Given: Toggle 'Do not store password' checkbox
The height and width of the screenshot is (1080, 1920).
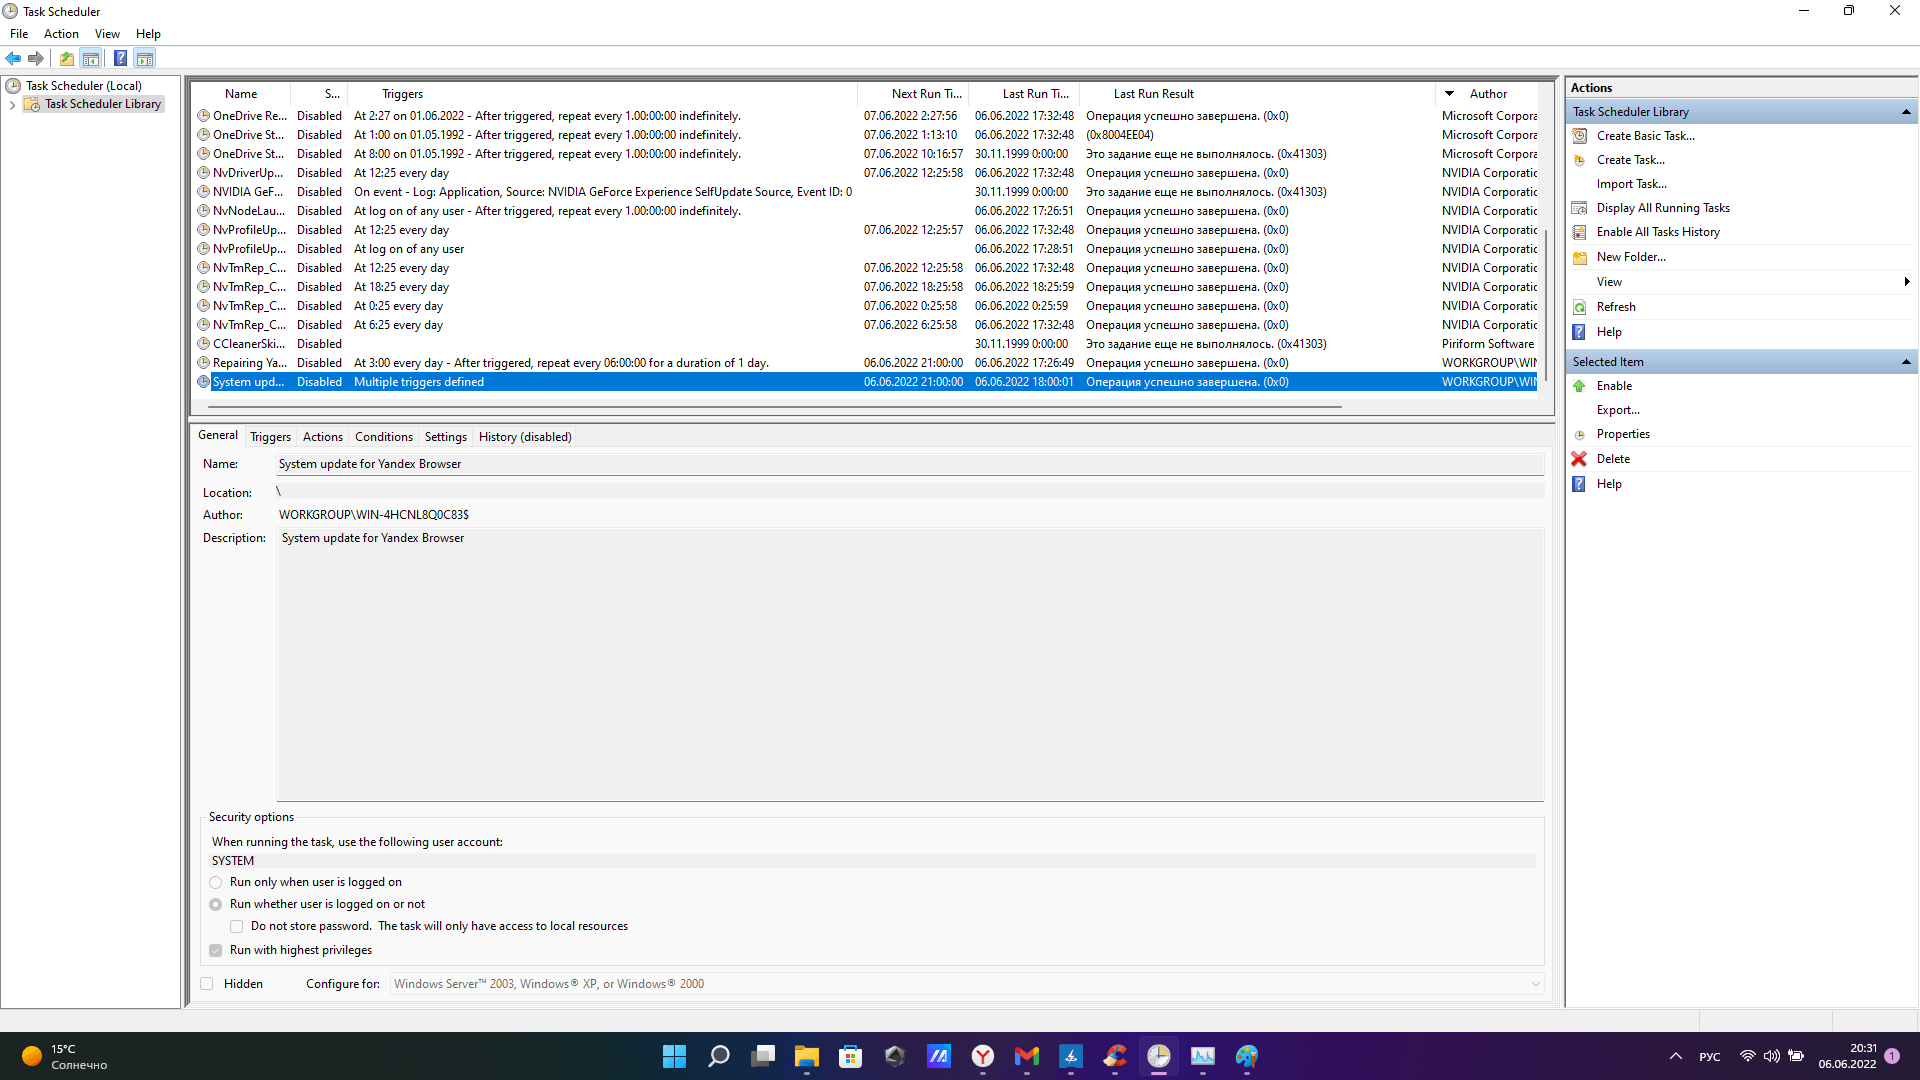Looking at the screenshot, I should tap(237, 927).
